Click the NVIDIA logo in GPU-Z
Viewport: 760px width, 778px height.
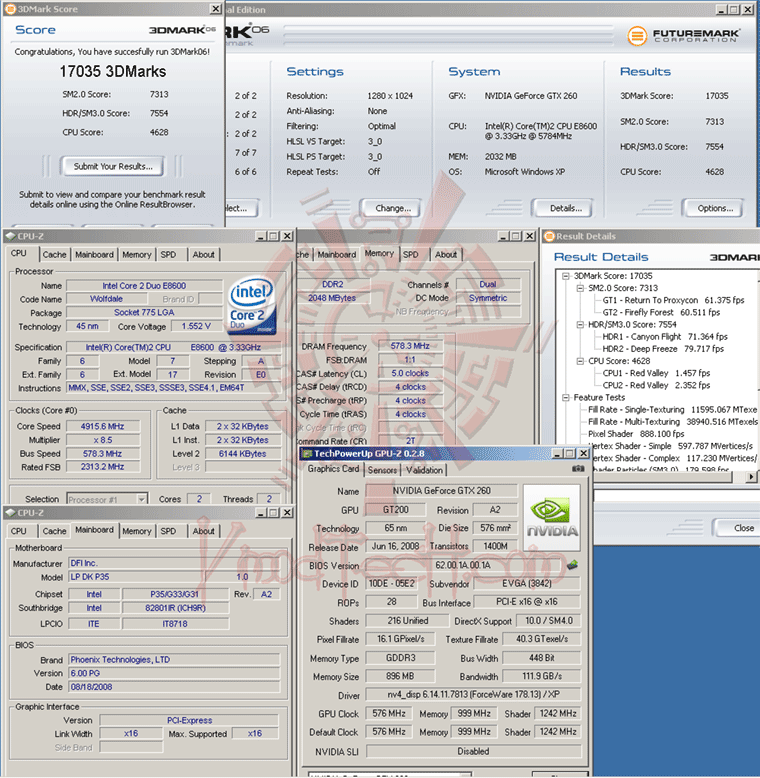tap(552, 518)
